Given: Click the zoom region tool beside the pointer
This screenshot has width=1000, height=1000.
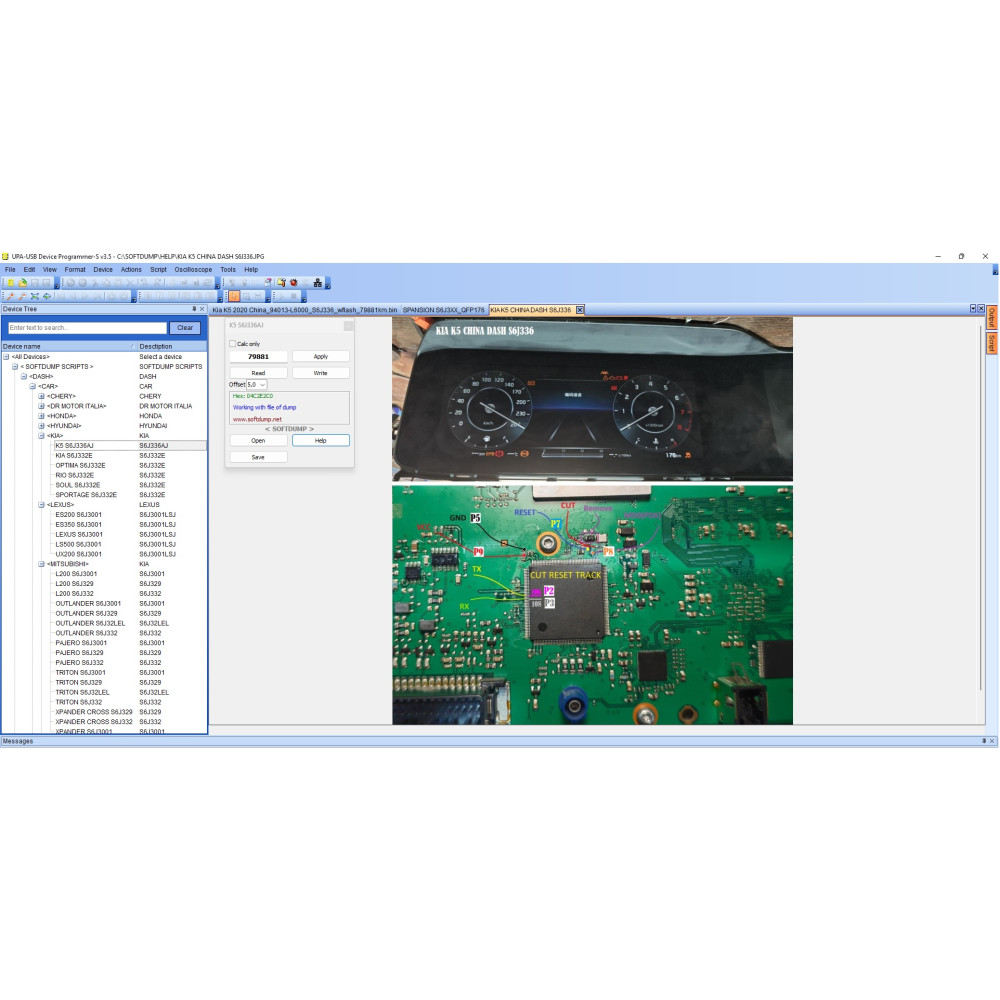Looking at the screenshot, I should 246,296.
